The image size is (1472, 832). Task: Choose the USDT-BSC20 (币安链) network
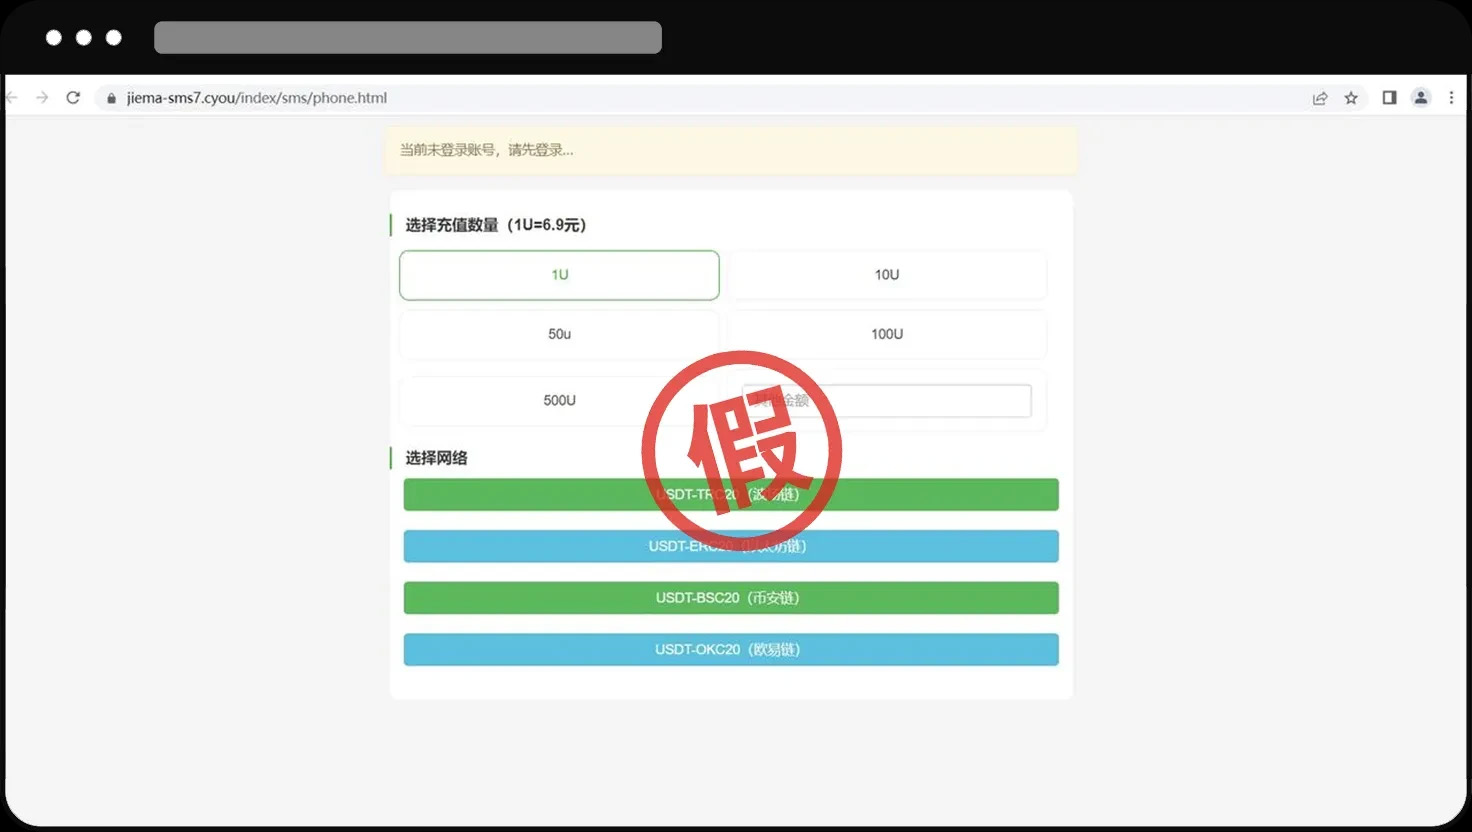click(x=730, y=597)
